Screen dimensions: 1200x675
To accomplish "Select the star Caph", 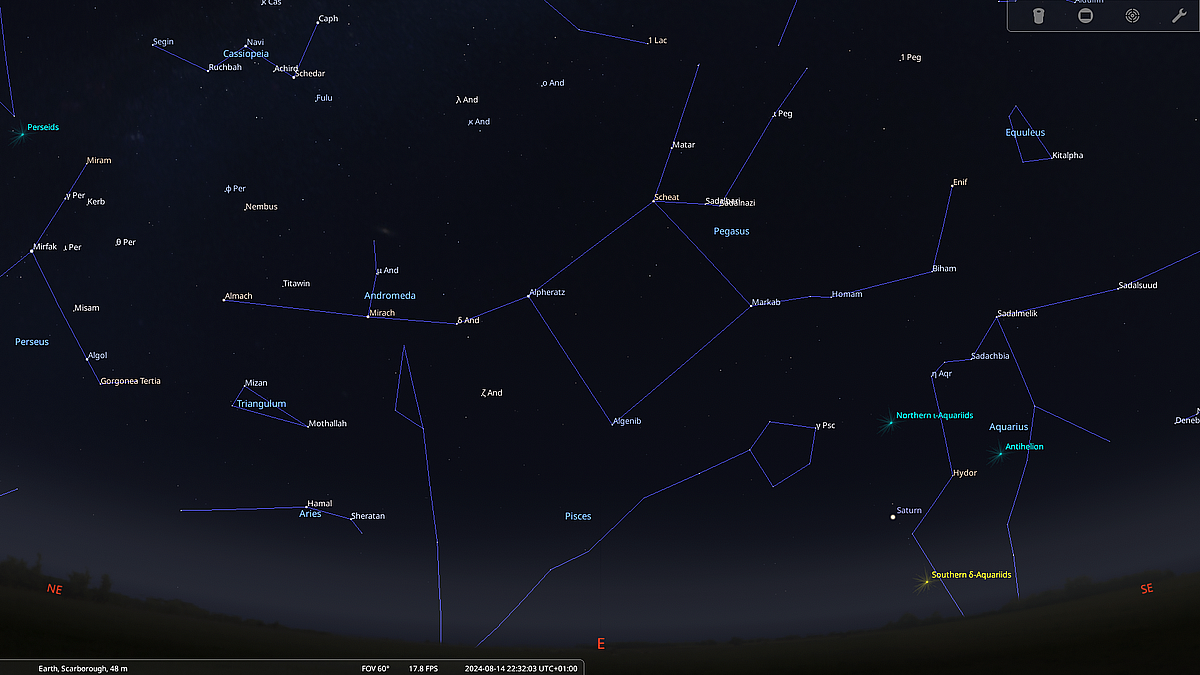I will click(317, 21).
